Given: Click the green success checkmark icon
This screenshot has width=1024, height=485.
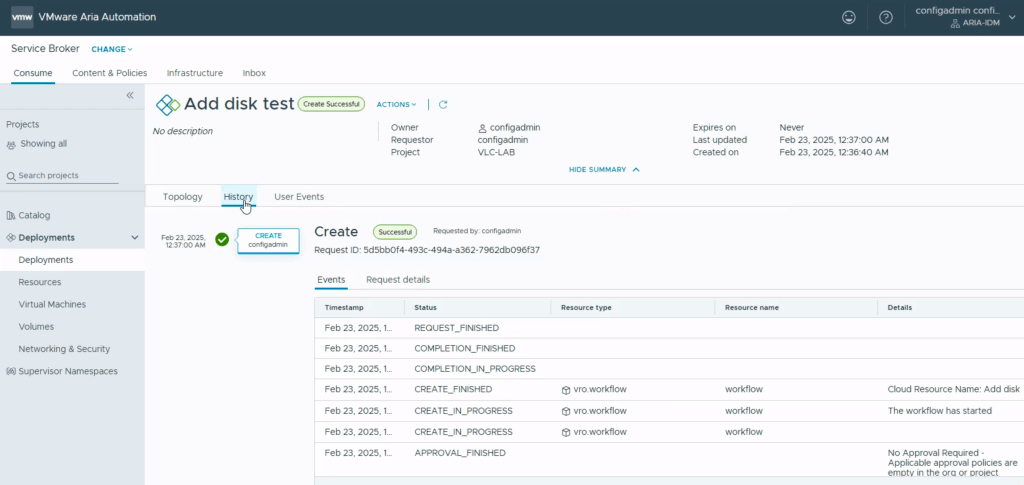Looking at the screenshot, I should [222, 239].
